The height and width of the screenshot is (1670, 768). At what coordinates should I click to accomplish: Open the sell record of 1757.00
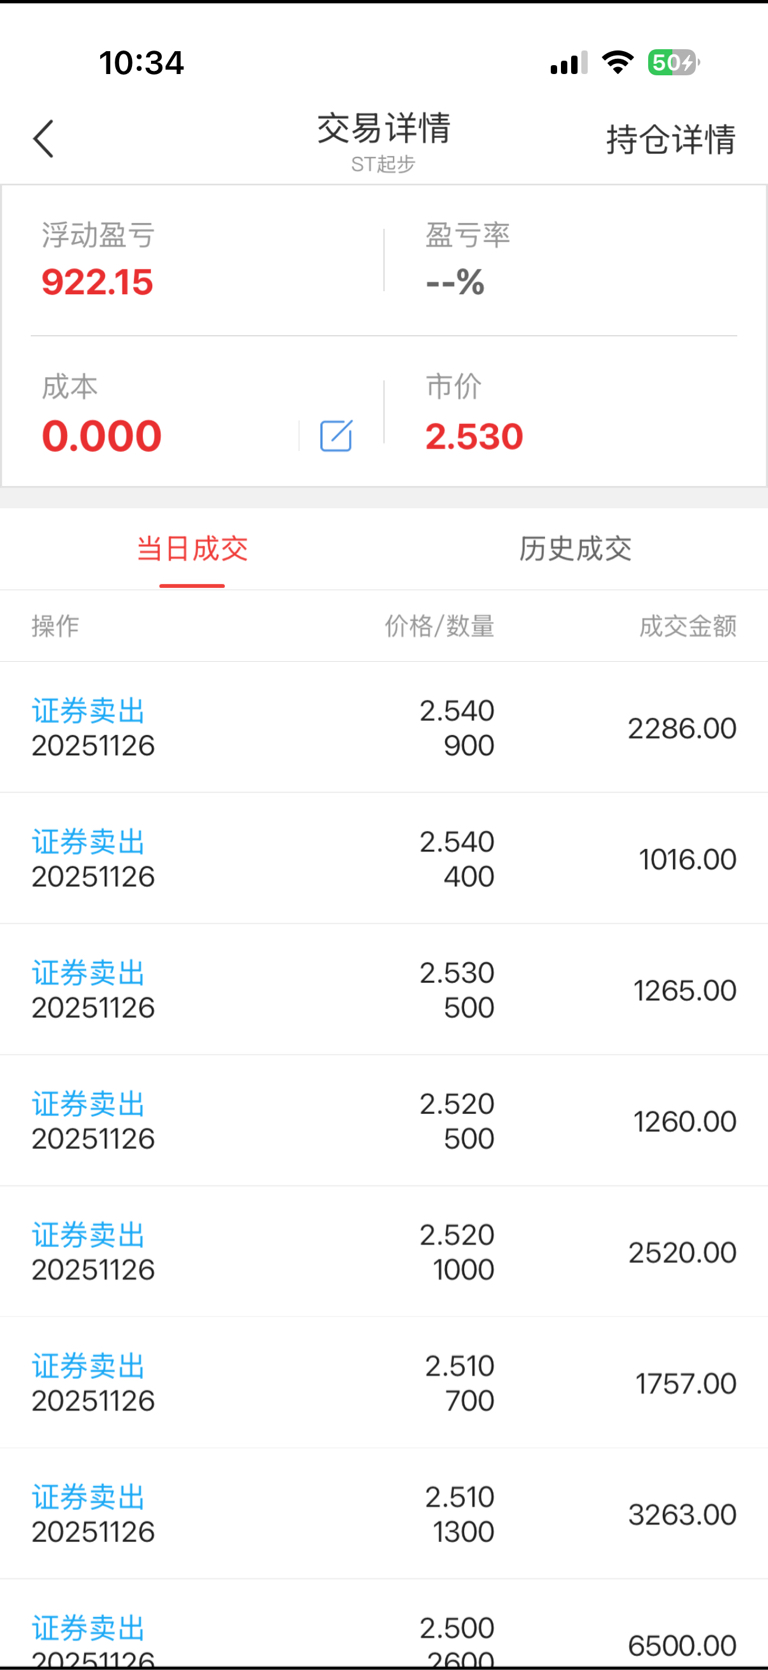click(x=384, y=1383)
